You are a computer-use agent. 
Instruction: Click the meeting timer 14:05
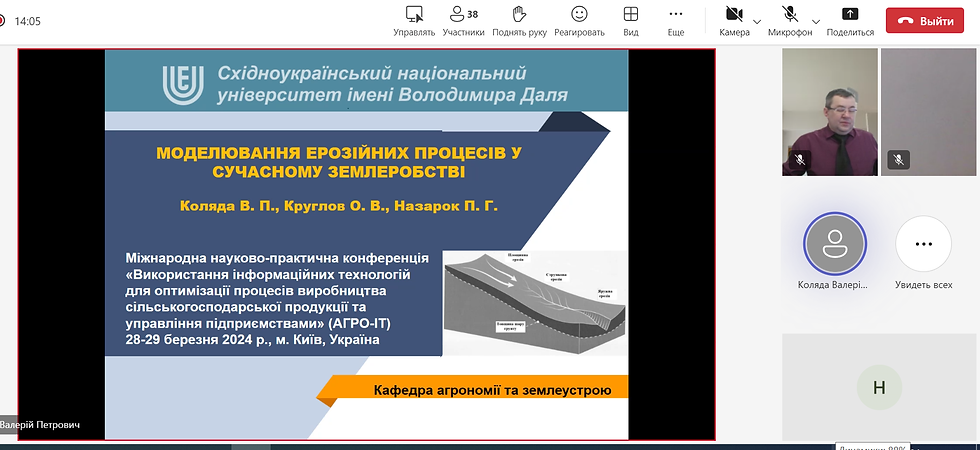pyautogui.click(x=28, y=21)
